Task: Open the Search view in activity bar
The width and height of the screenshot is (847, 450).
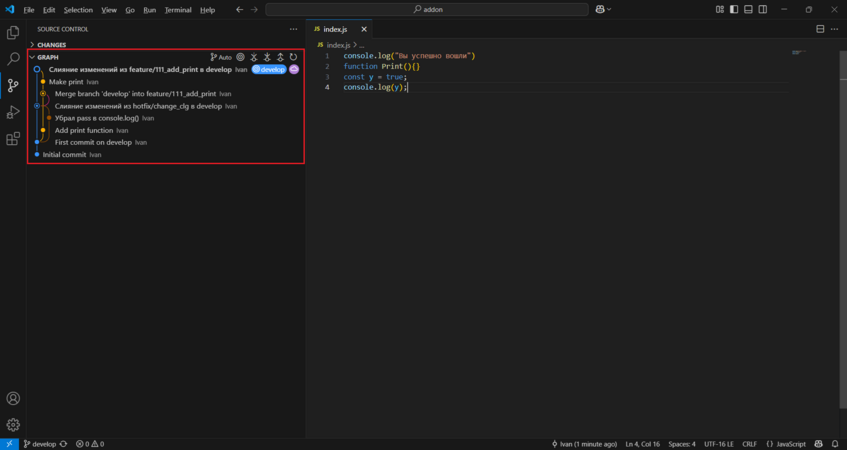Action: pyautogui.click(x=13, y=60)
